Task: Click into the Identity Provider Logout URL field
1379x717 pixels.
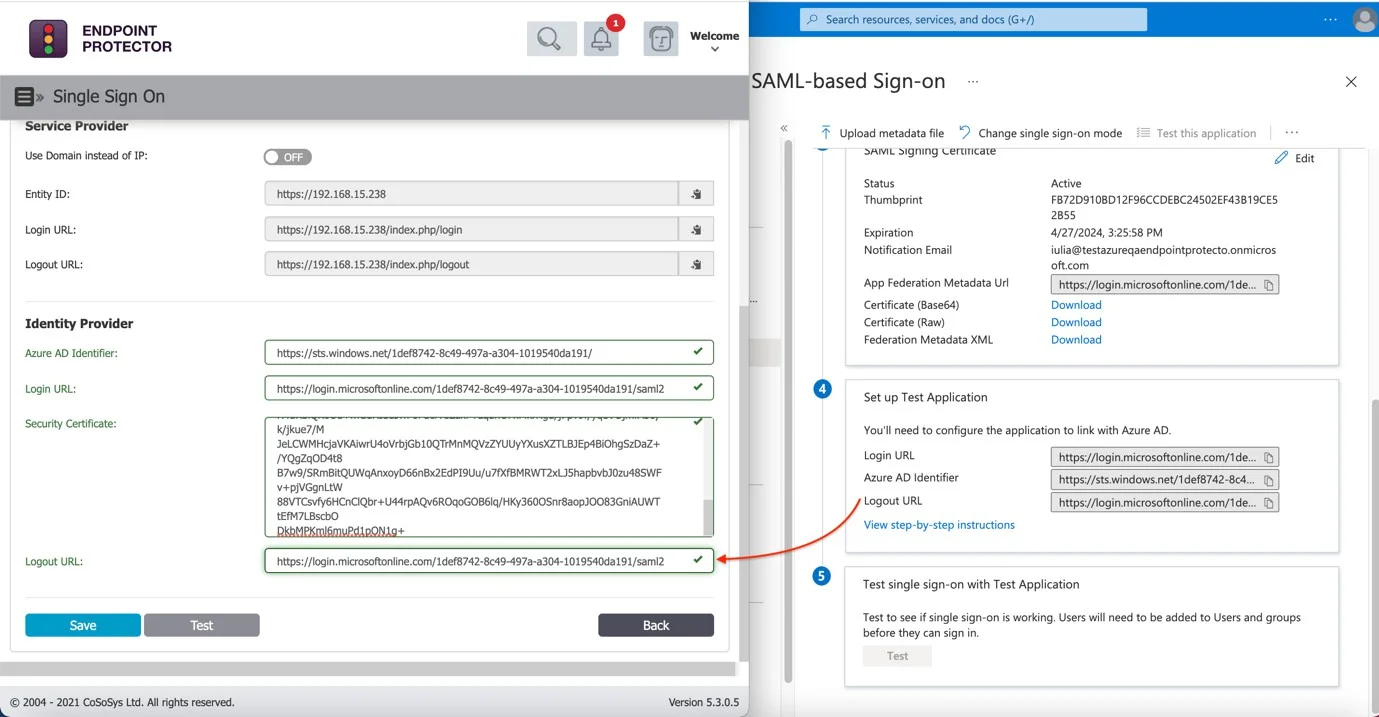Action: pos(489,561)
